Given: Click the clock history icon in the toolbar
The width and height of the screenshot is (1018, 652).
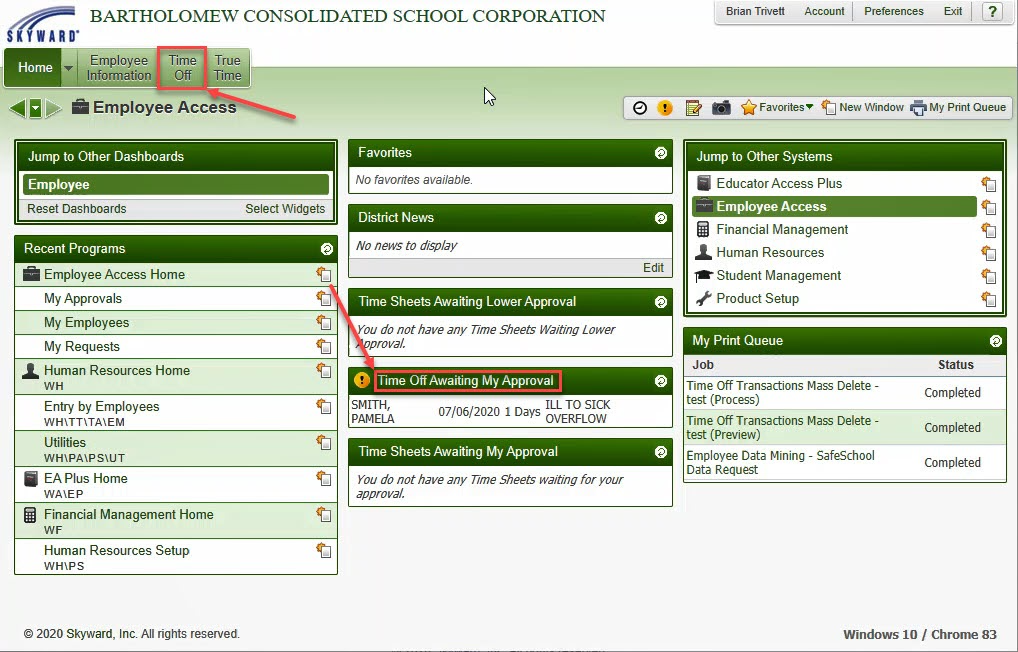Looking at the screenshot, I should [639, 107].
